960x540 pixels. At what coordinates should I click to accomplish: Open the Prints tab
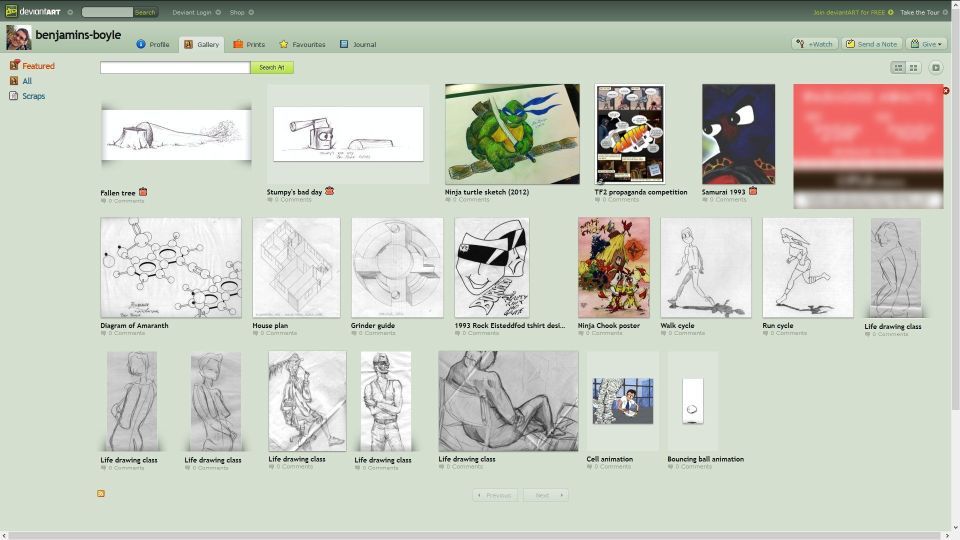[249, 44]
